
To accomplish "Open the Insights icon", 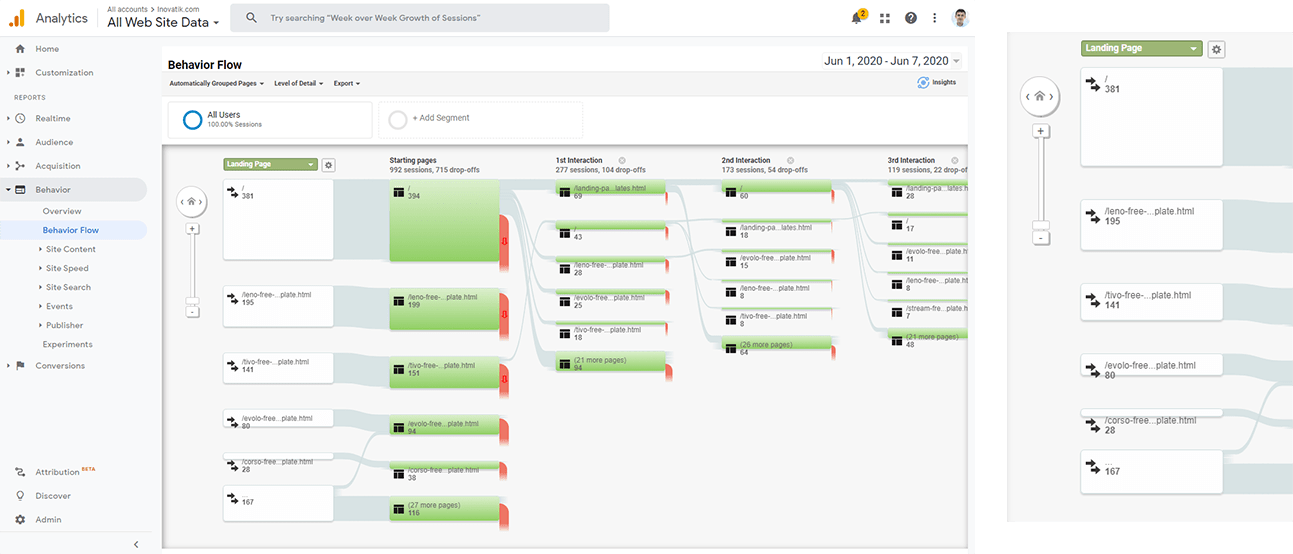I will click(937, 83).
